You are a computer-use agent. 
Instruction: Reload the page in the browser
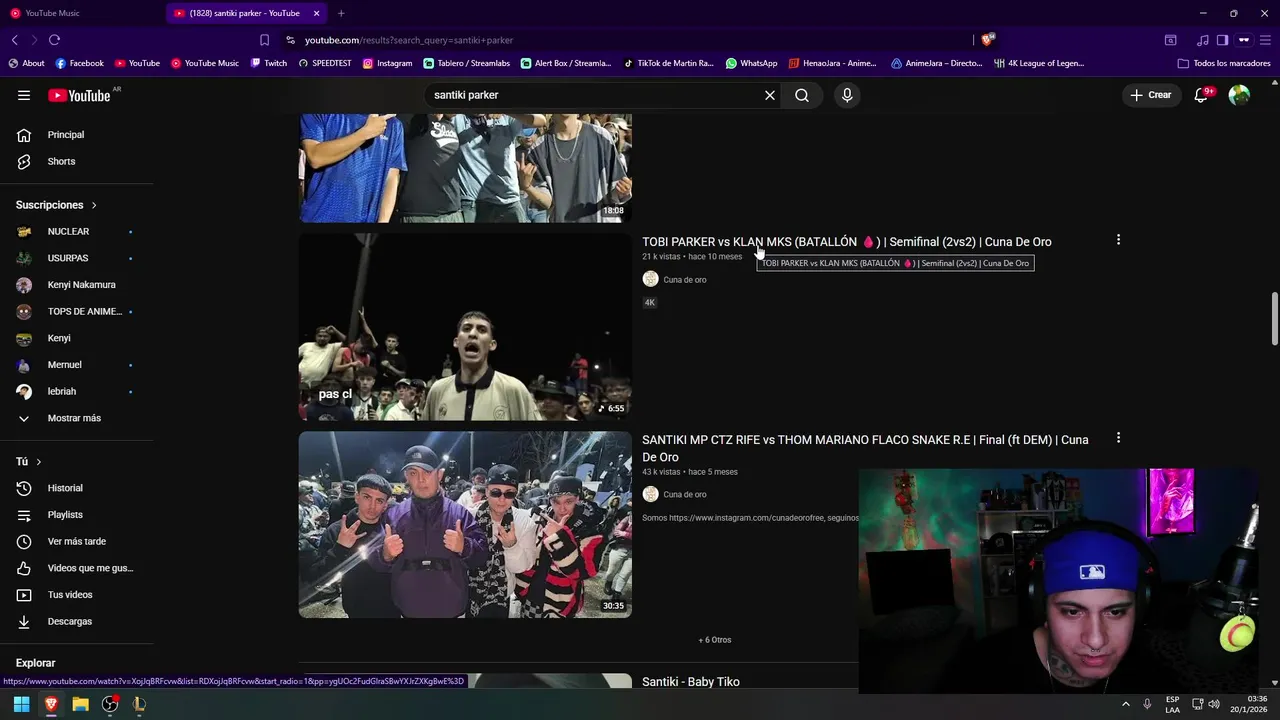[54, 40]
